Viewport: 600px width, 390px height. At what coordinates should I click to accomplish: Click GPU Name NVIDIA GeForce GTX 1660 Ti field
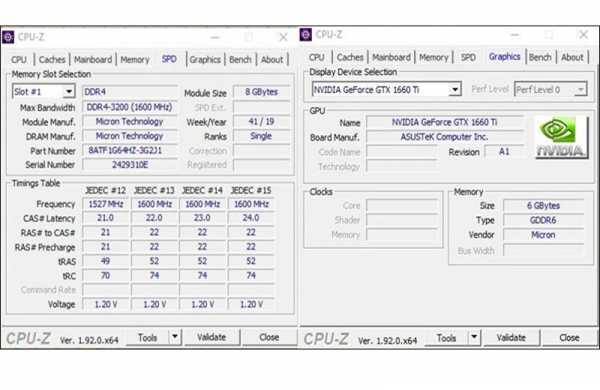pyautogui.click(x=445, y=122)
